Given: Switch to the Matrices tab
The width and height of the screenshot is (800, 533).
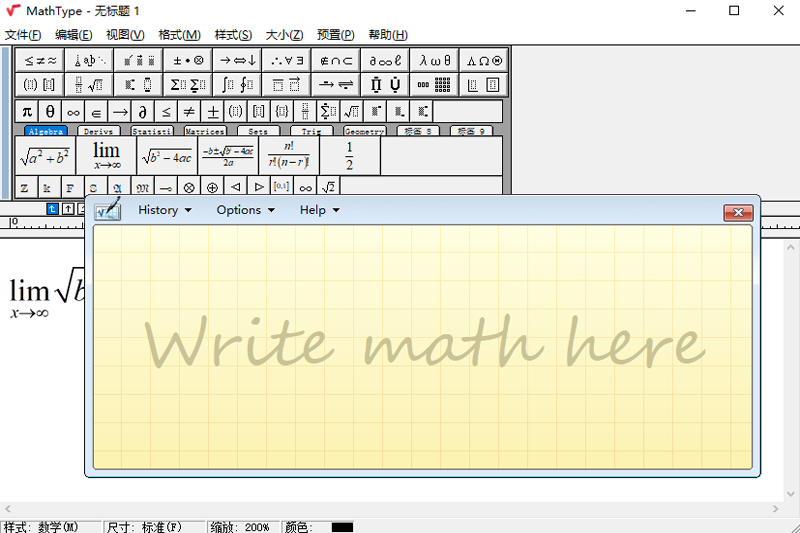Looking at the screenshot, I should [x=204, y=131].
